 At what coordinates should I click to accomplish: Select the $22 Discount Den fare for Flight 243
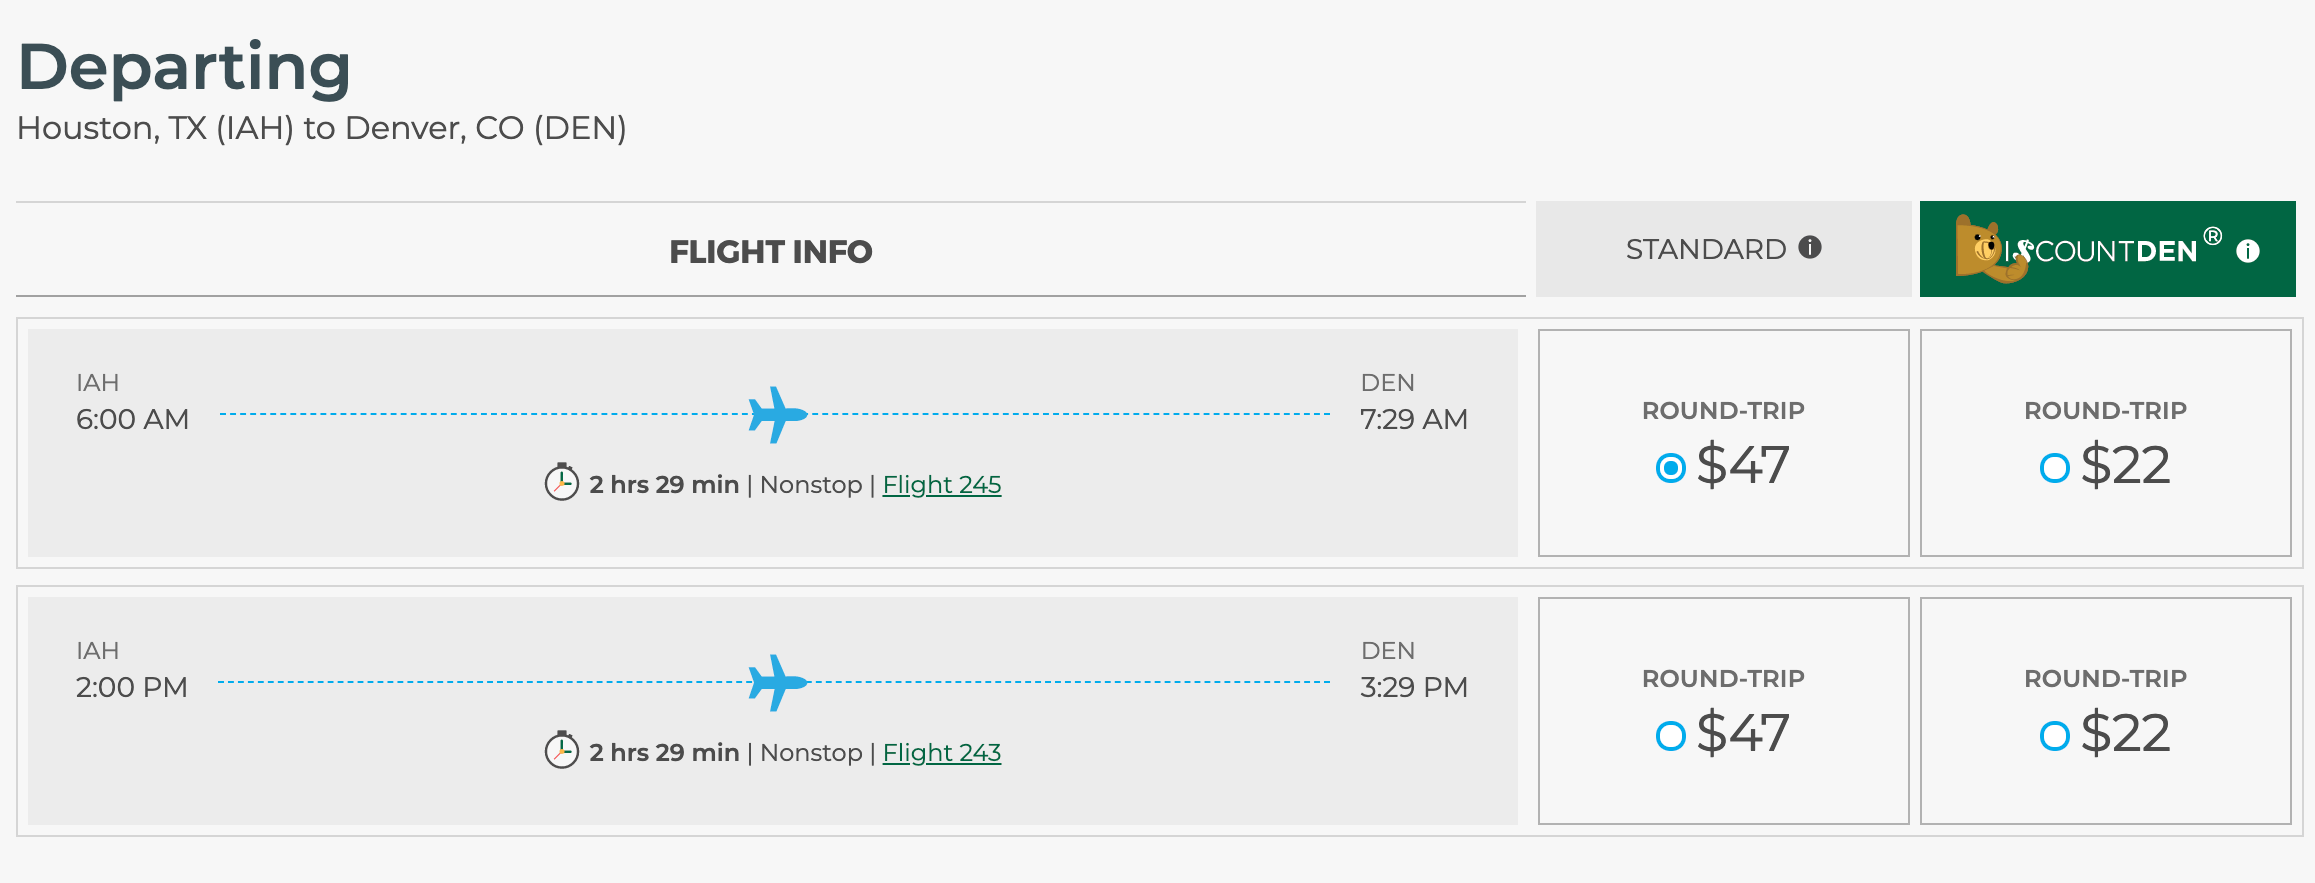pyautogui.click(x=2054, y=736)
